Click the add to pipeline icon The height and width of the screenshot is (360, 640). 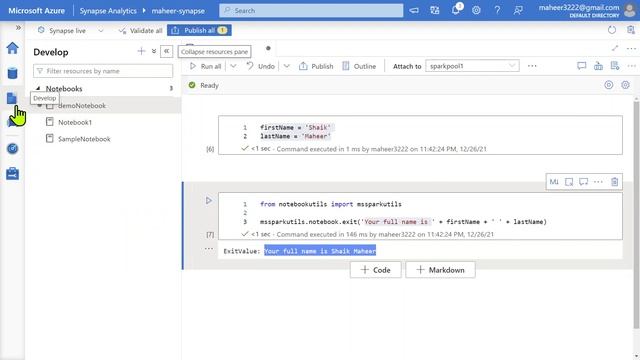(598, 66)
